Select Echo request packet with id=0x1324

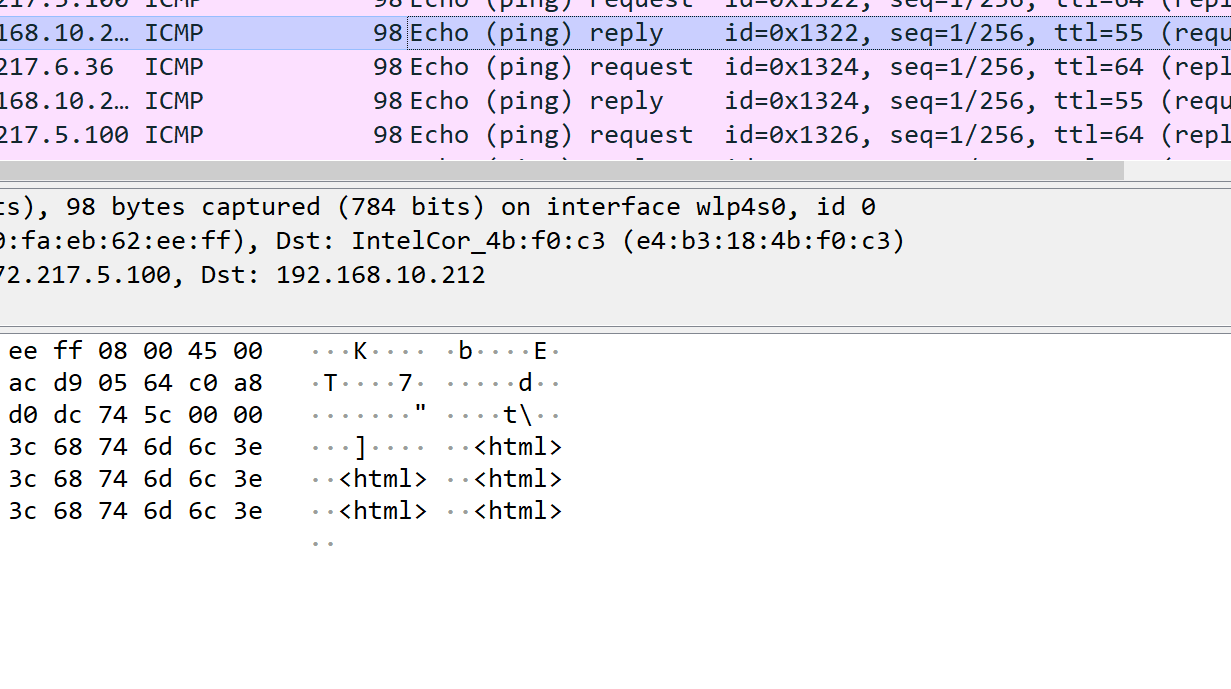pyautogui.click(x=640, y=67)
